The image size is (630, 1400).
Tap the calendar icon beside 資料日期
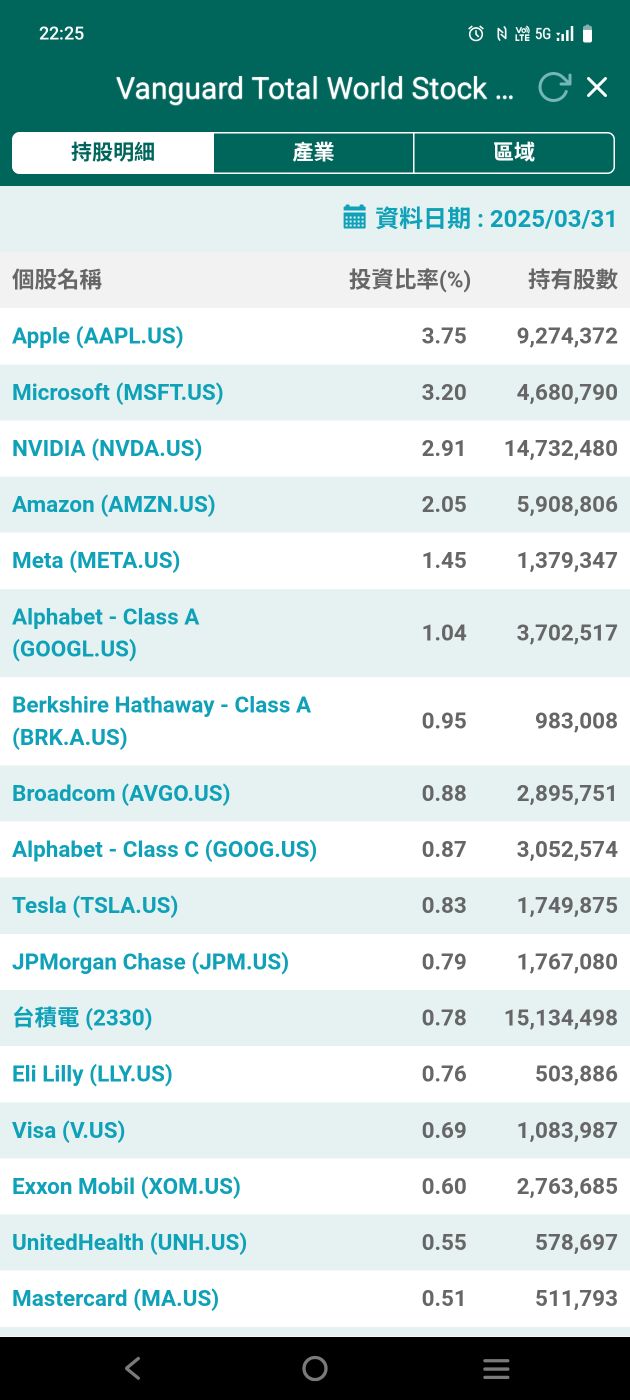point(355,217)
